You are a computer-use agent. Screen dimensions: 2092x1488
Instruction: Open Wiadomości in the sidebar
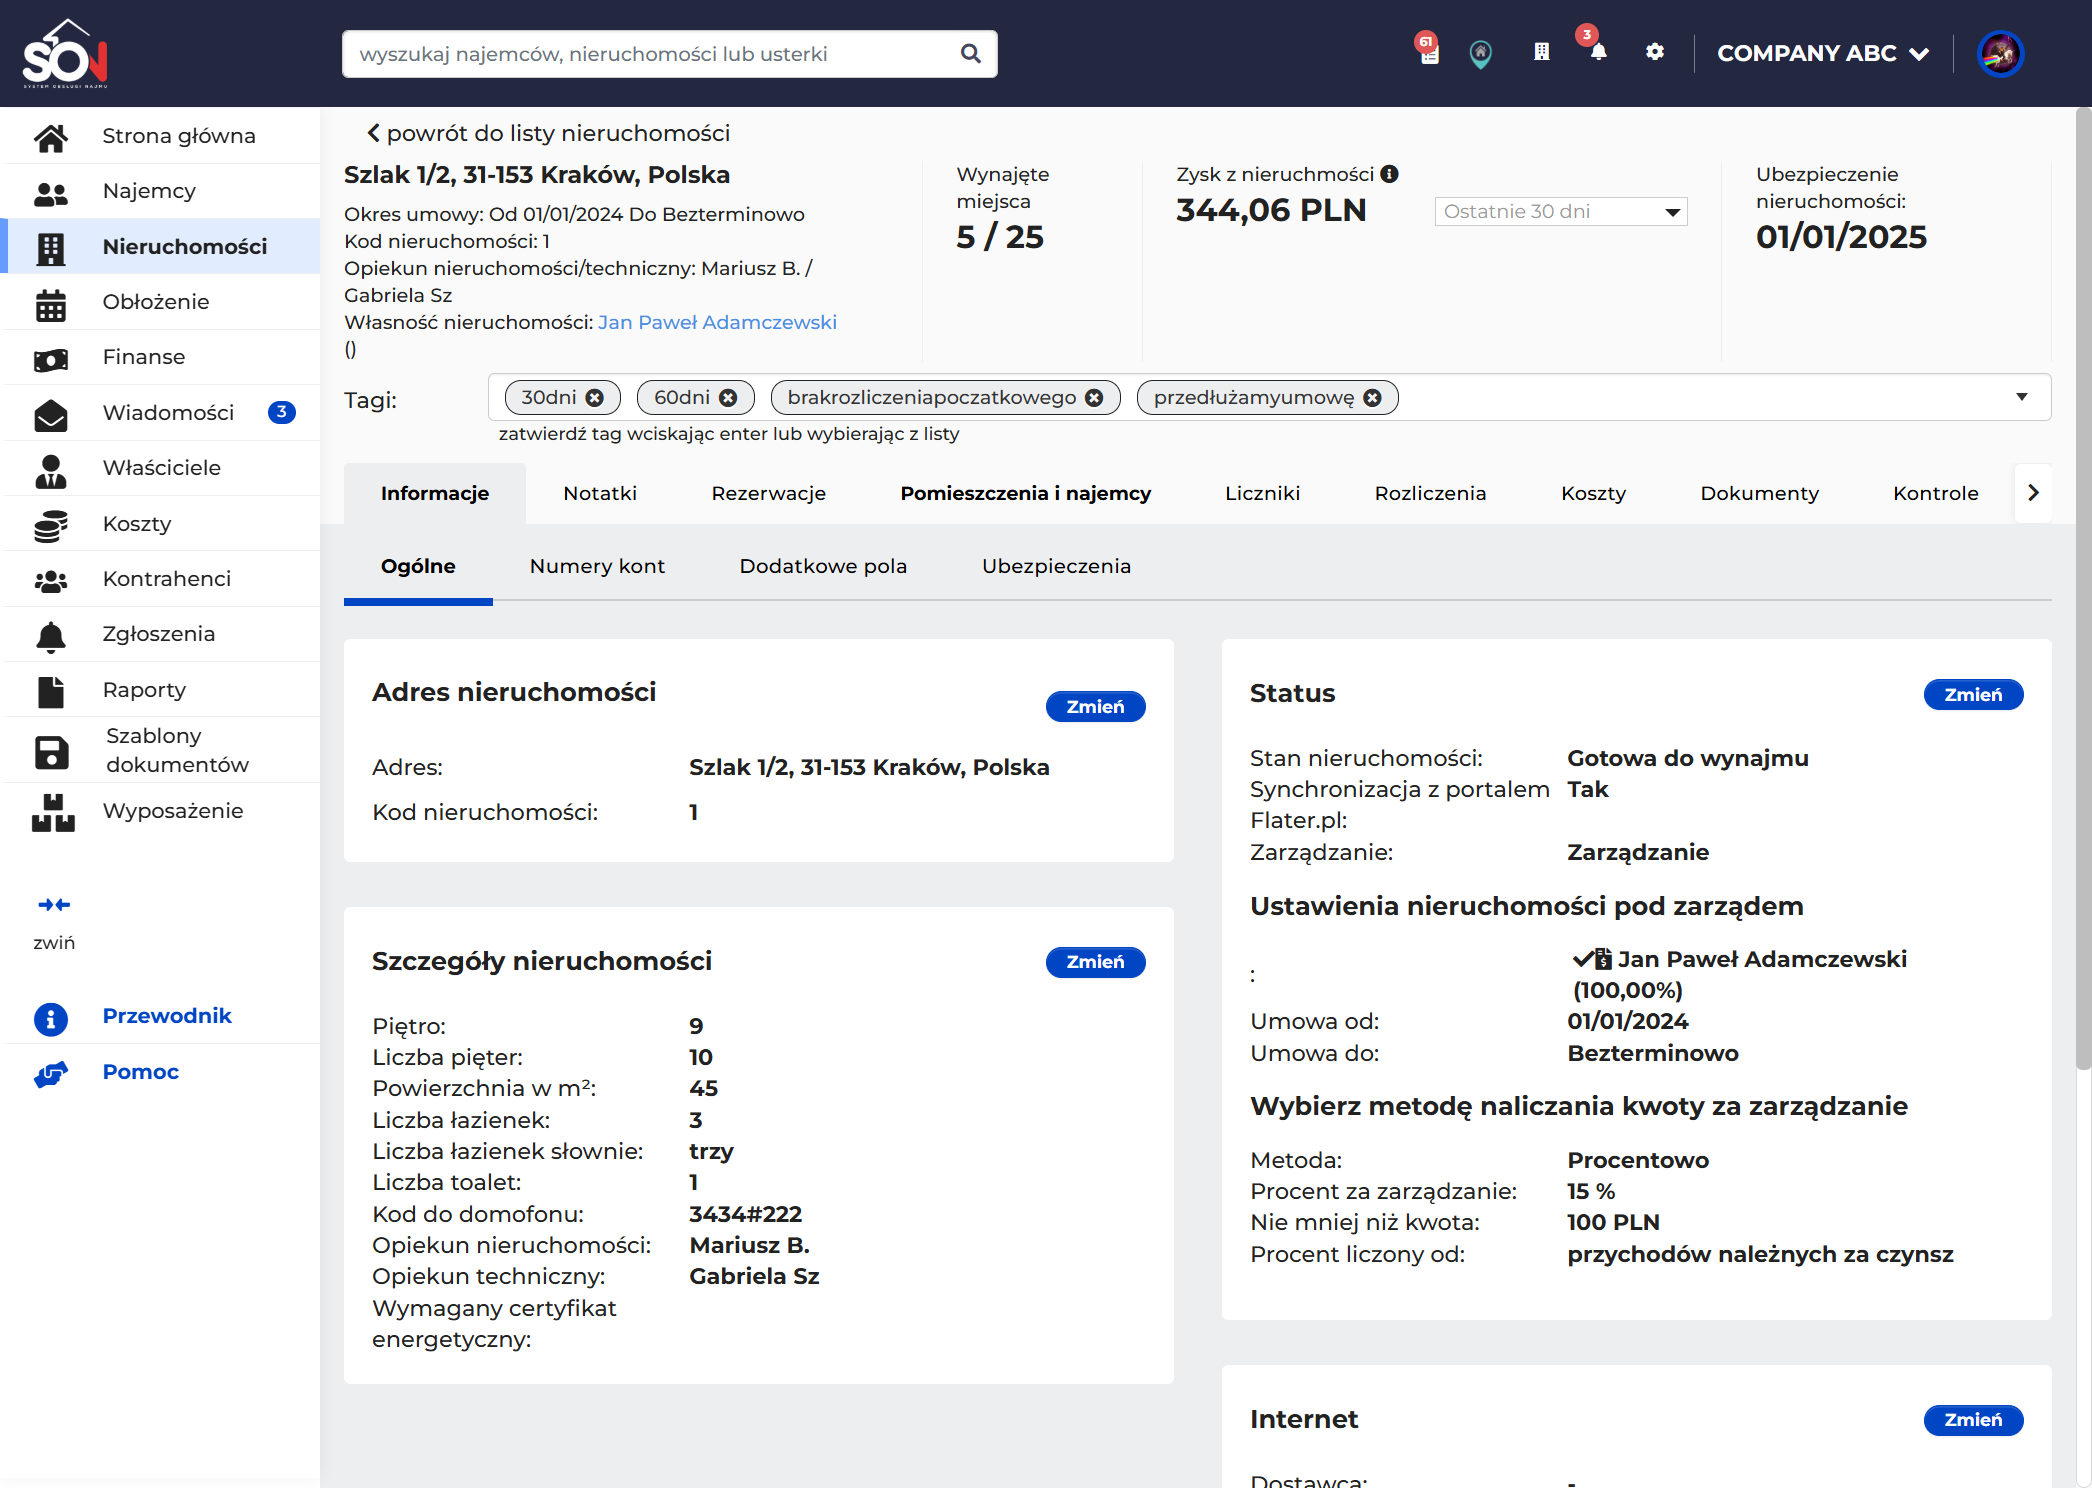(x=160, y=412)
